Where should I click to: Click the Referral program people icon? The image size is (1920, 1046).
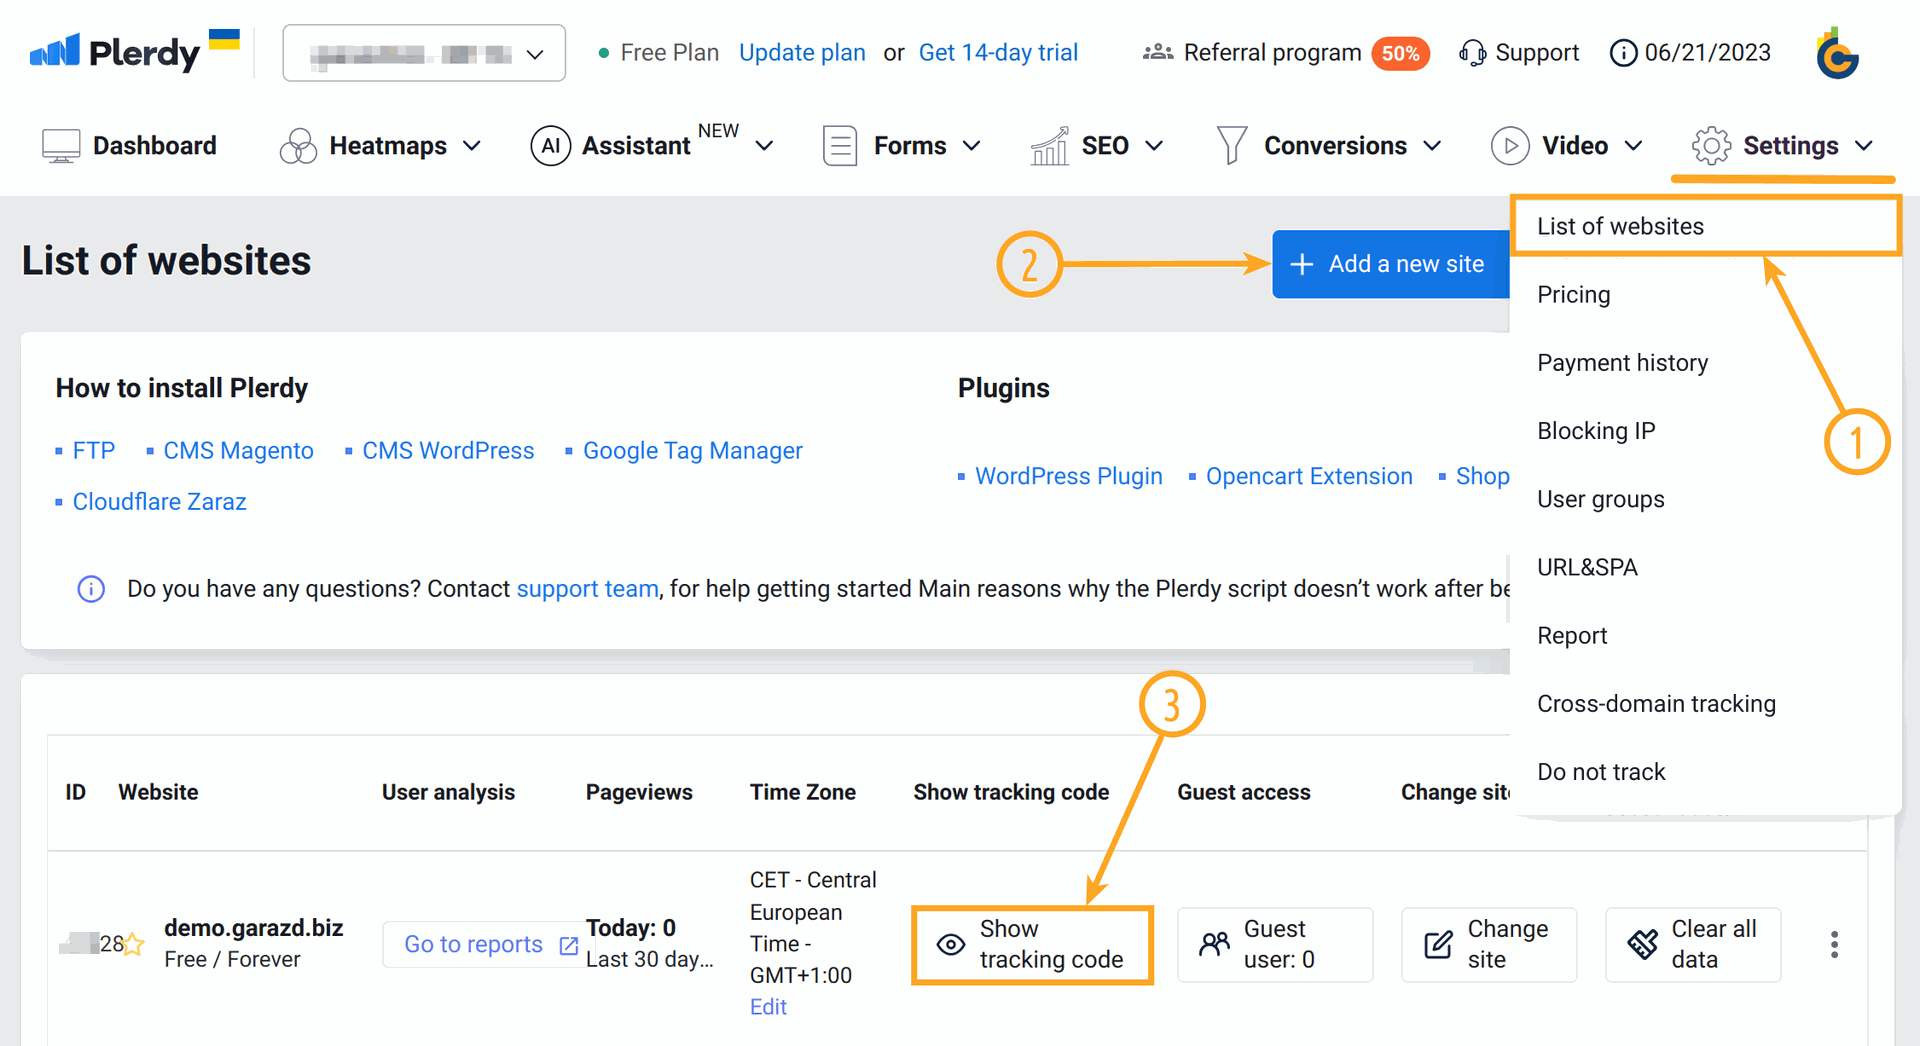click(1158, 52)
